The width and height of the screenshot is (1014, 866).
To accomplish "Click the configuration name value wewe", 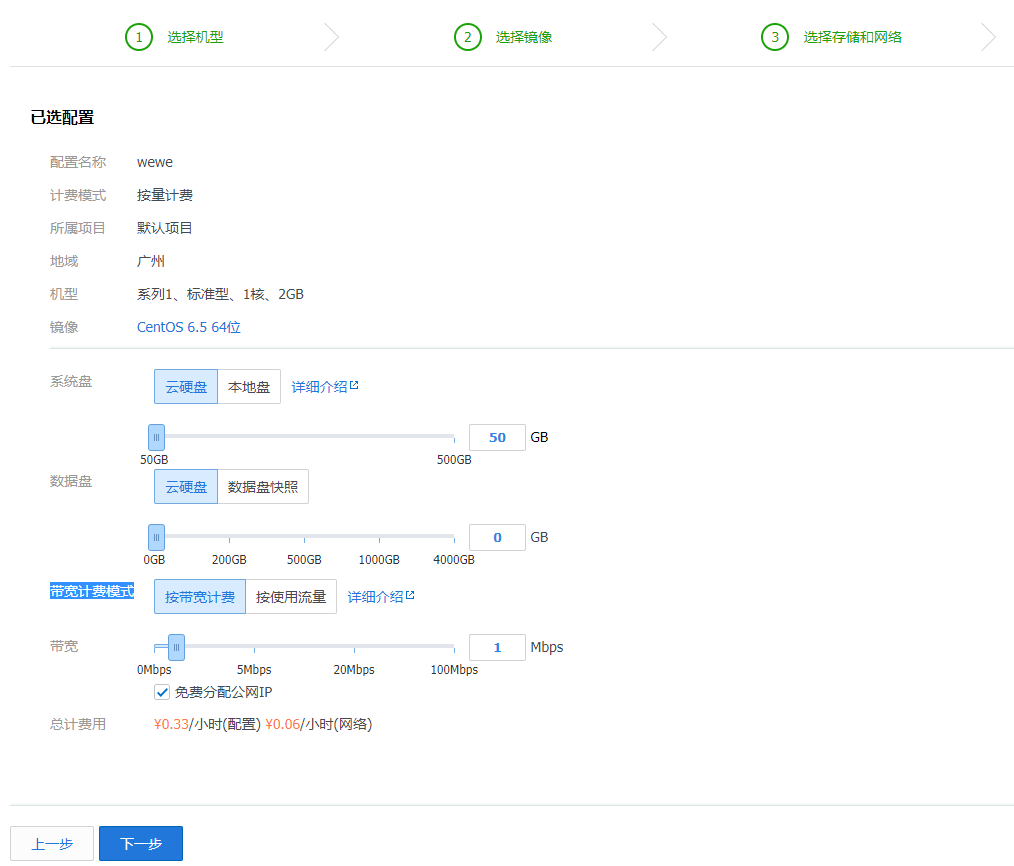I will pyautogui.click(x=155, y=162).
